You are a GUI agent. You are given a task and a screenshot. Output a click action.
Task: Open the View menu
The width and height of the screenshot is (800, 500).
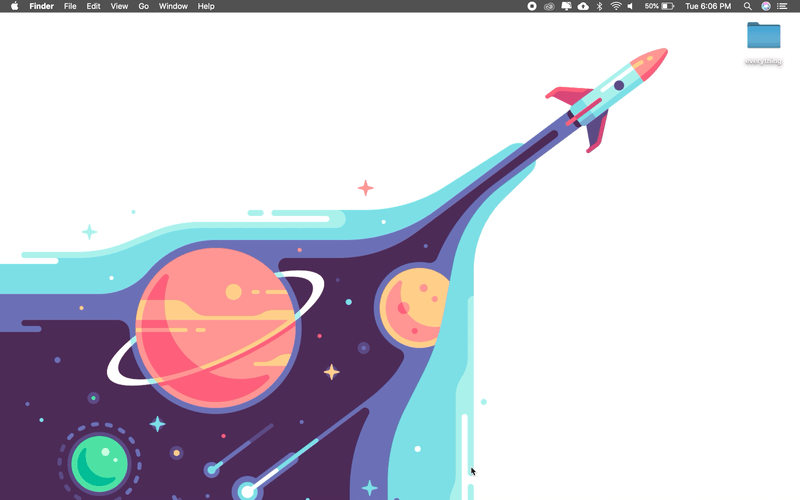point(119,6)
